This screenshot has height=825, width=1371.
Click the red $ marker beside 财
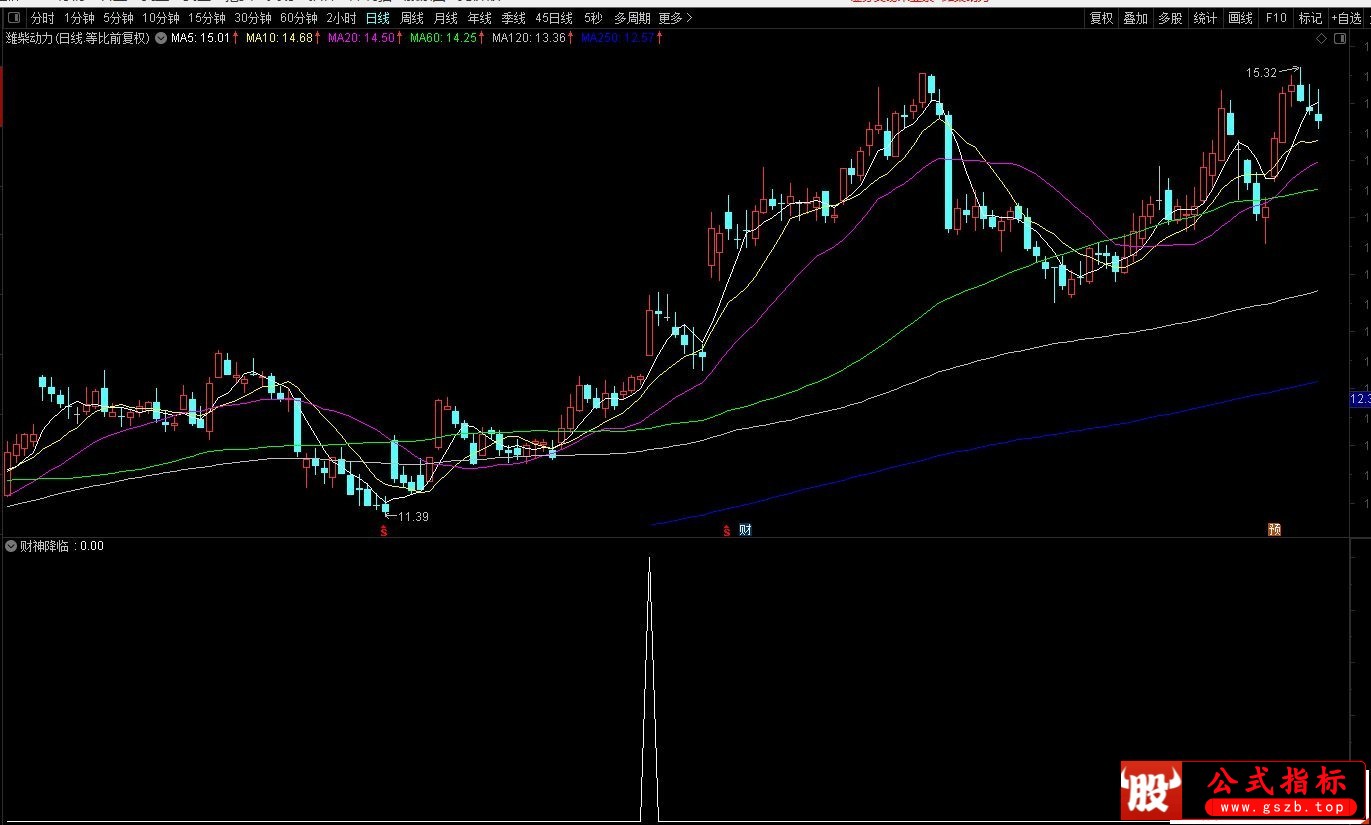click(x=726, y=530)
